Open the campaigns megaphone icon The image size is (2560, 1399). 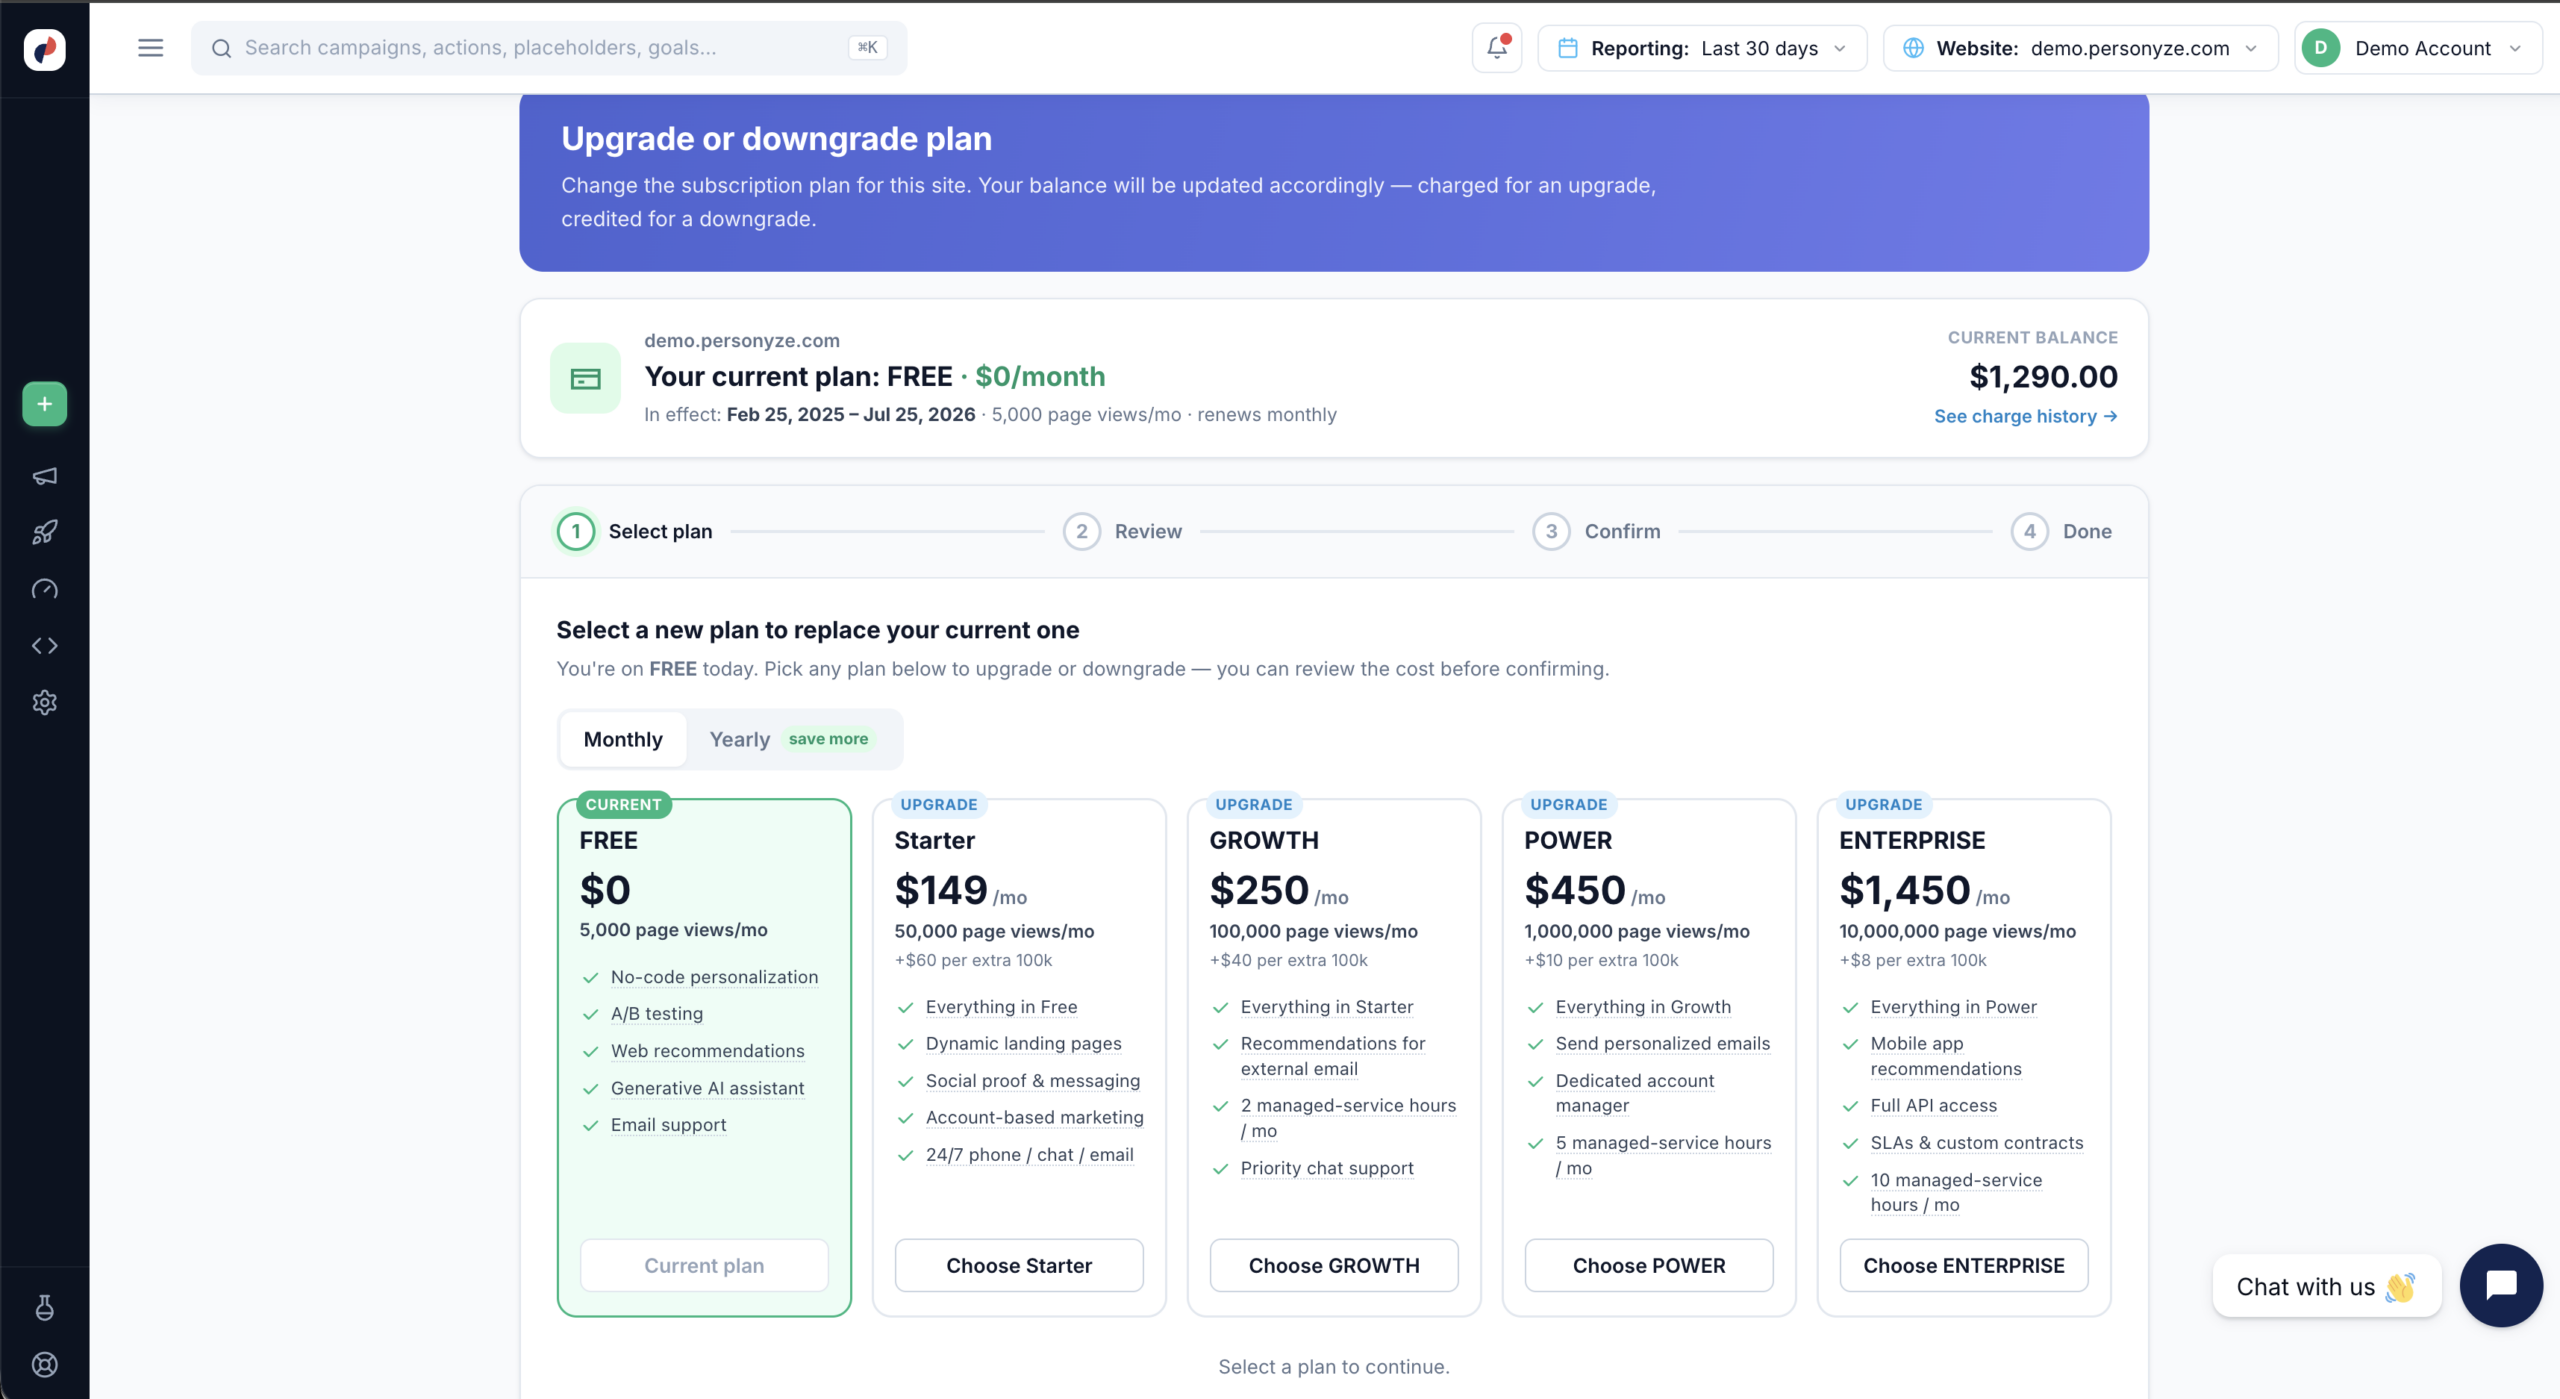[x=44, y=476]
